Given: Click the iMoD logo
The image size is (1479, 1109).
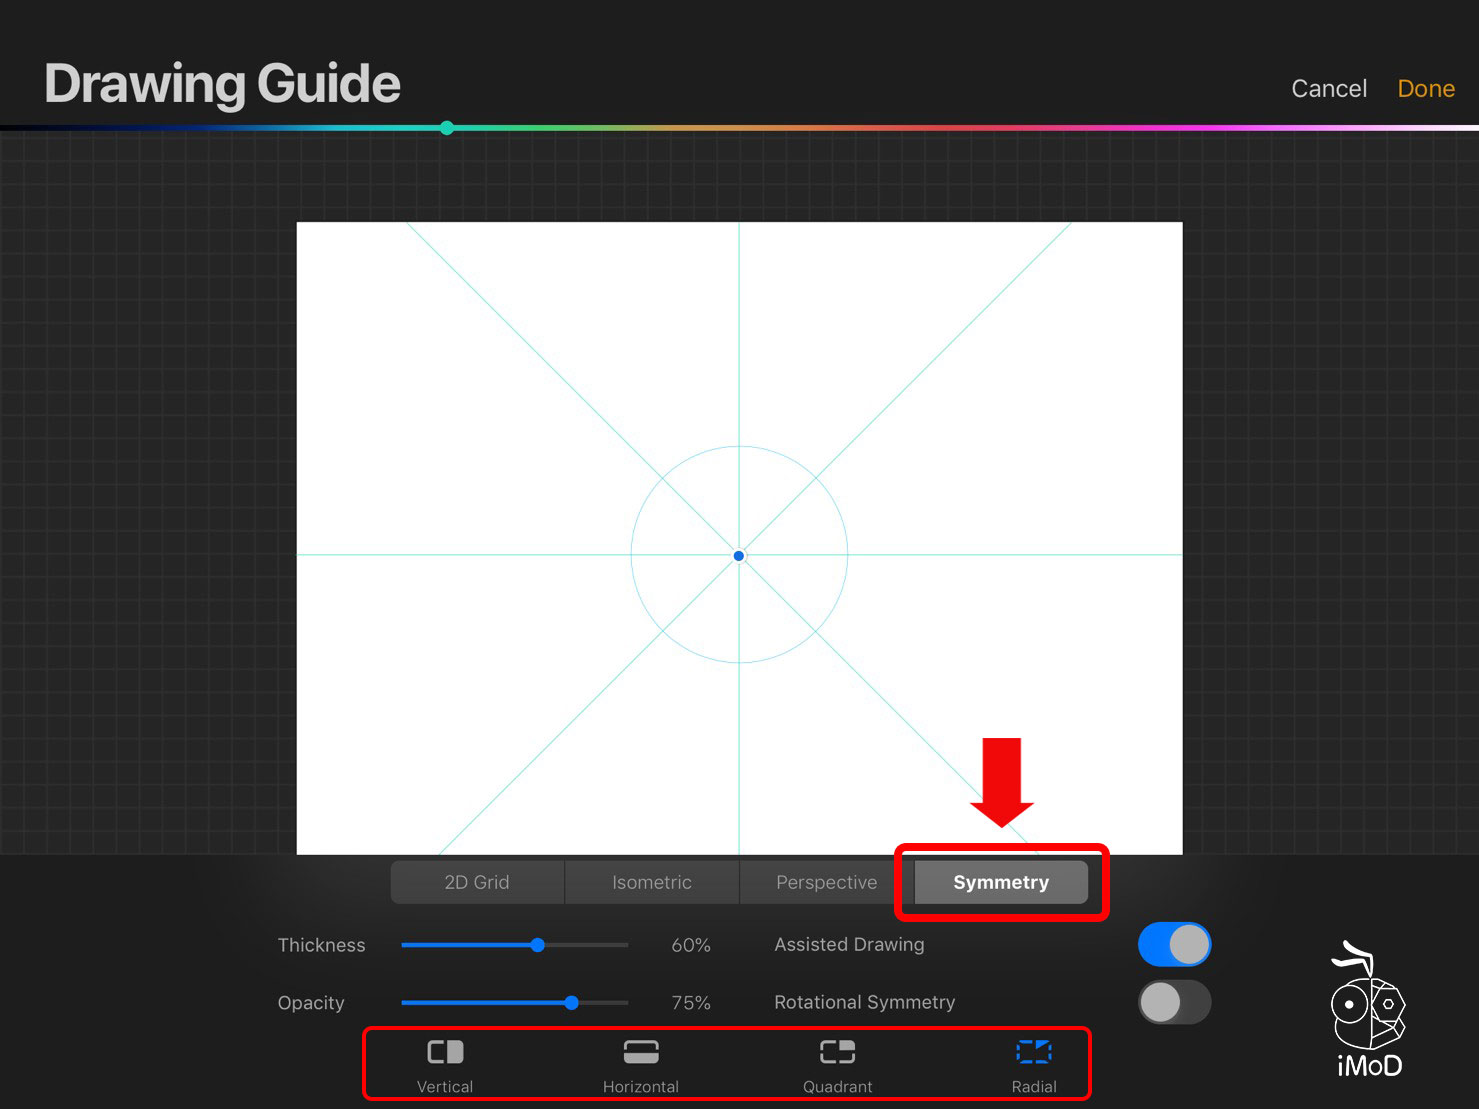Looking at the screenshot, I should click(x=1368, y=1012).
